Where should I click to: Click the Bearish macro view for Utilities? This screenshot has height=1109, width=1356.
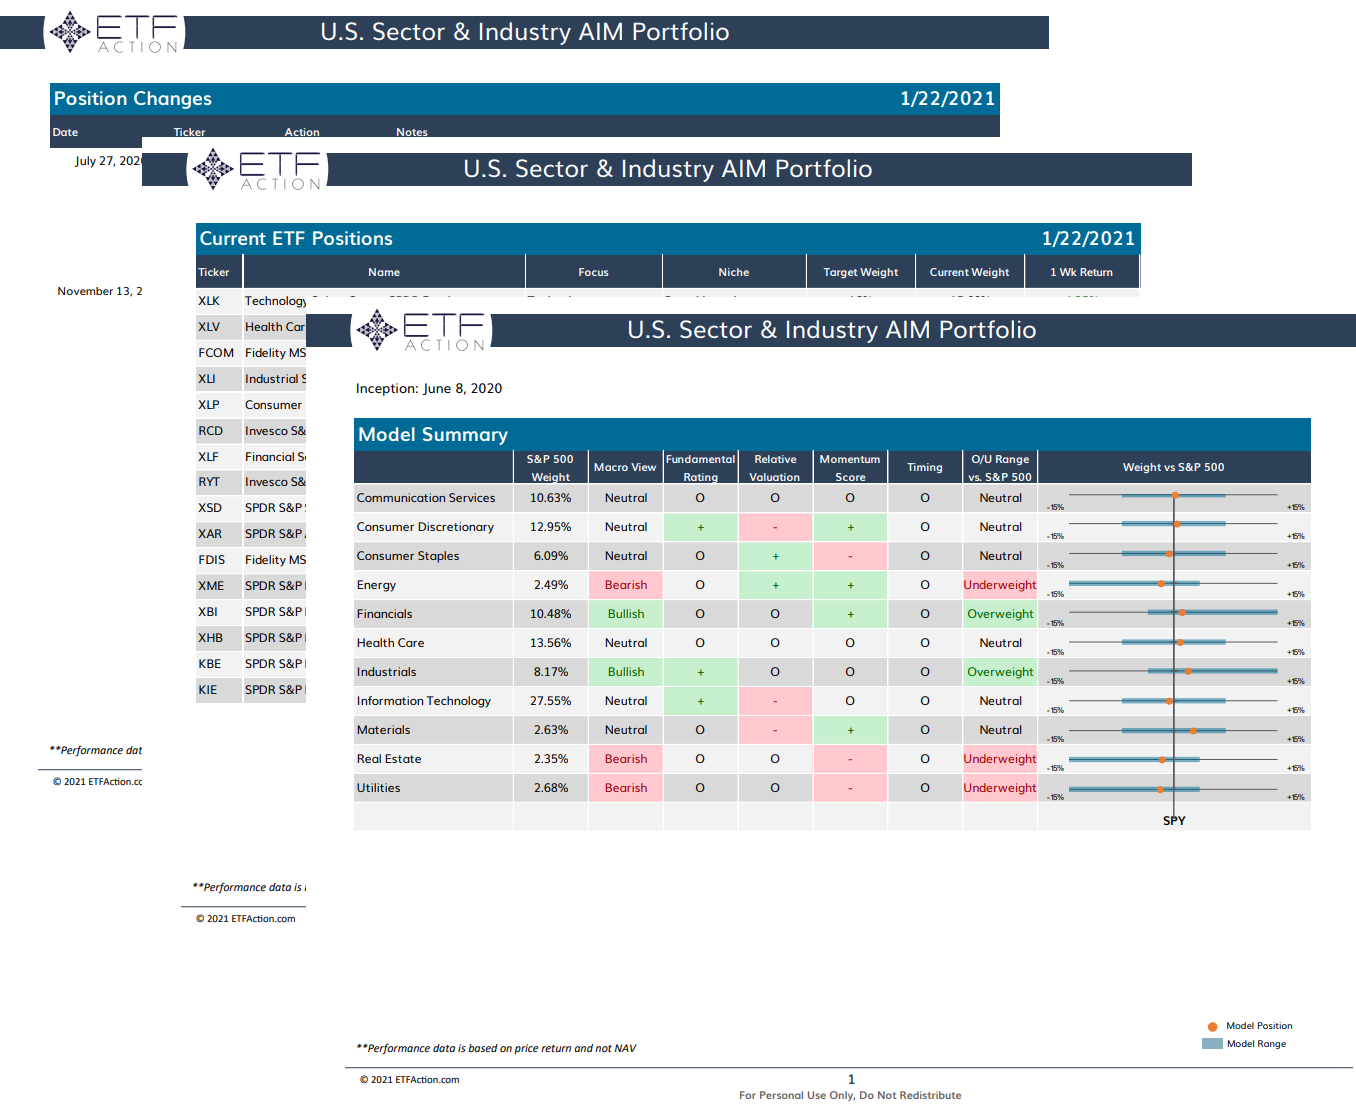tap(626, 788)
